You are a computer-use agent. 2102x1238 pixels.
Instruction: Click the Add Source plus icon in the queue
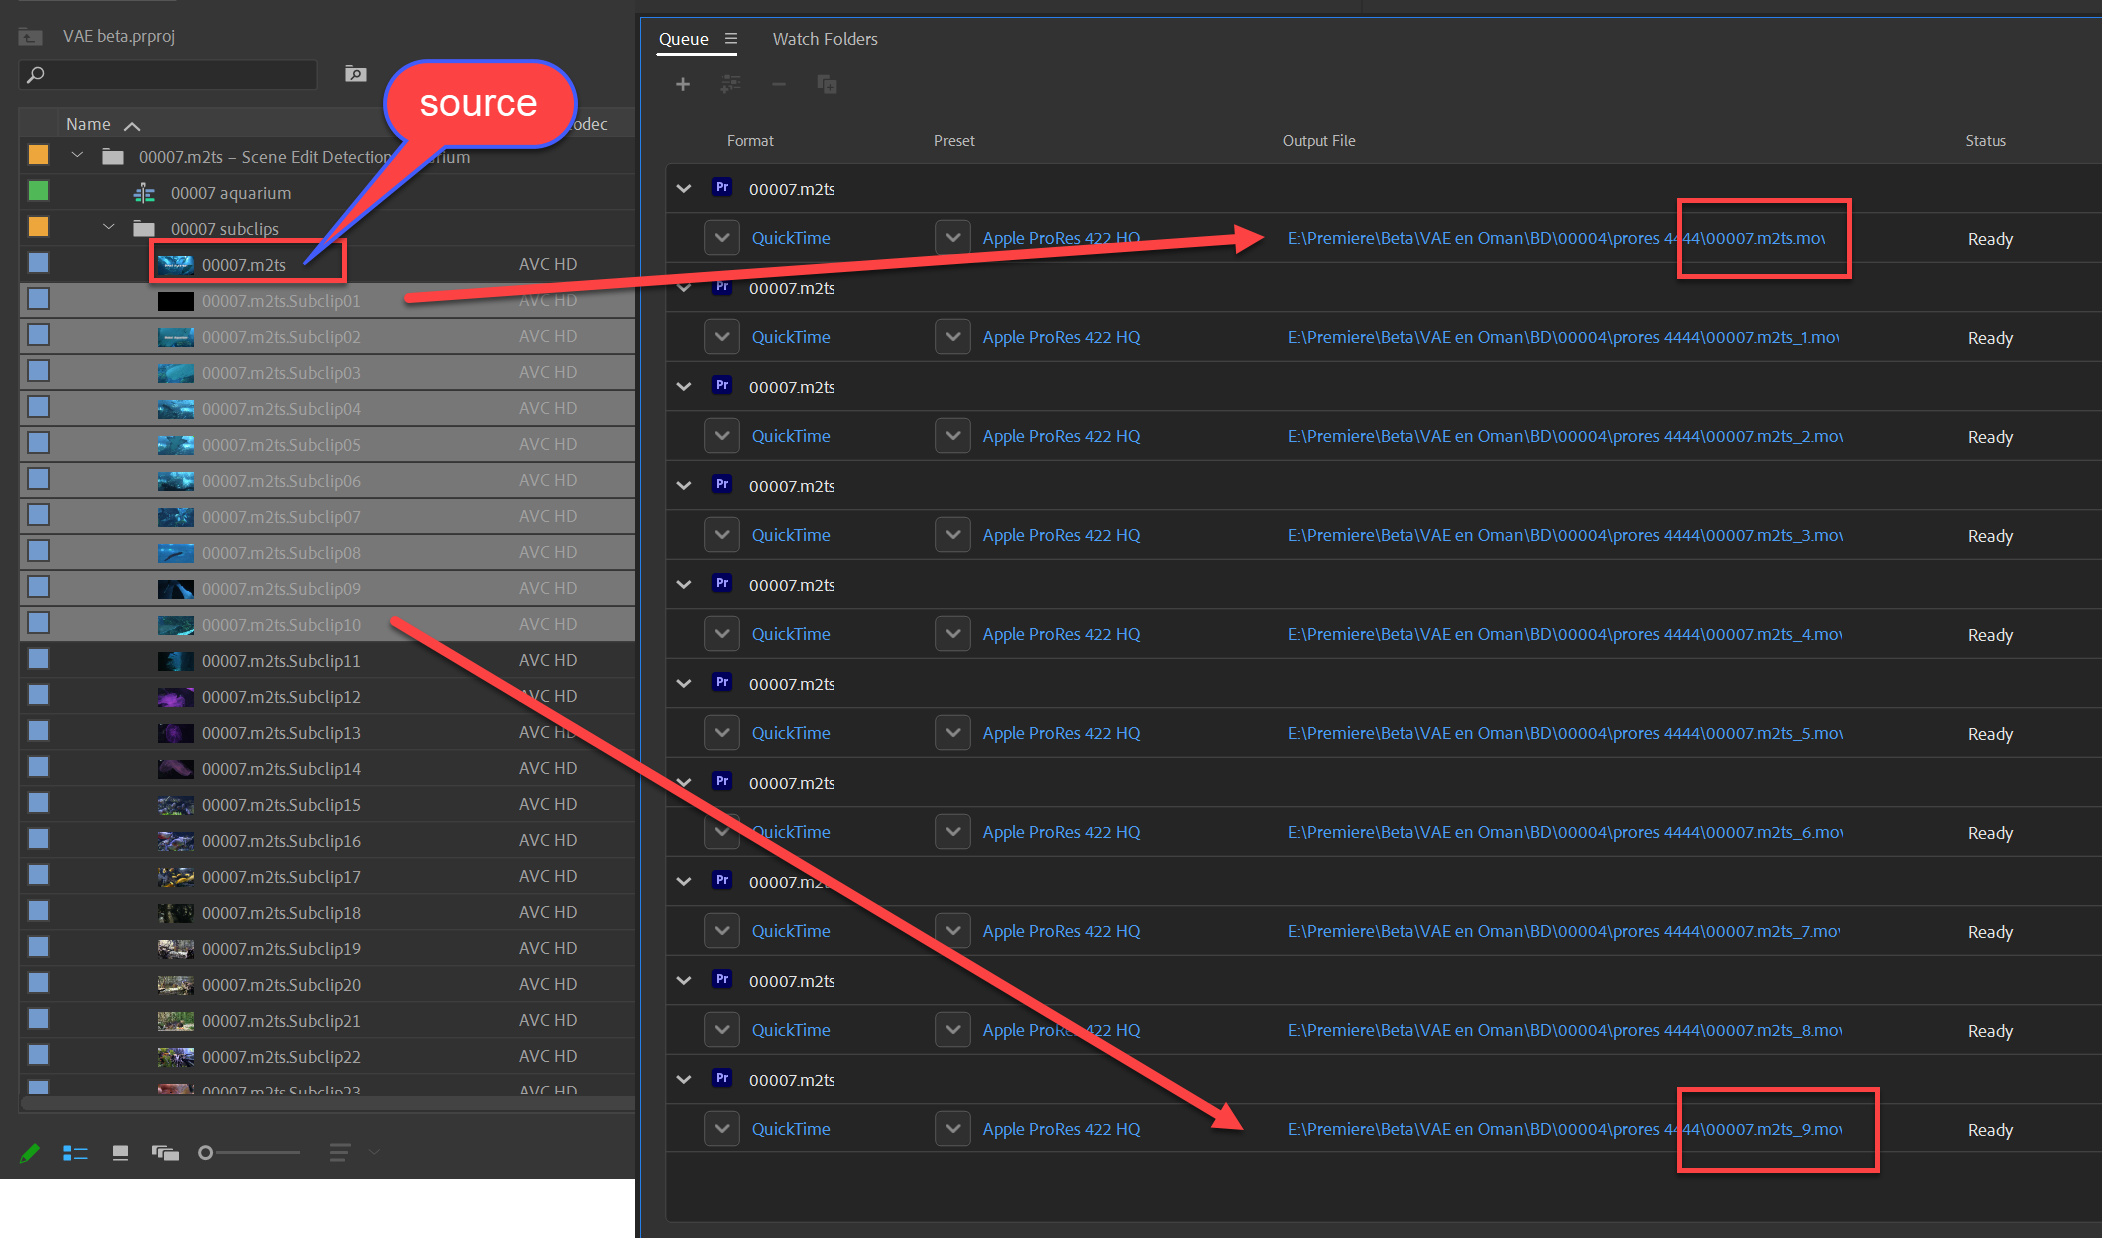point(683,84)
